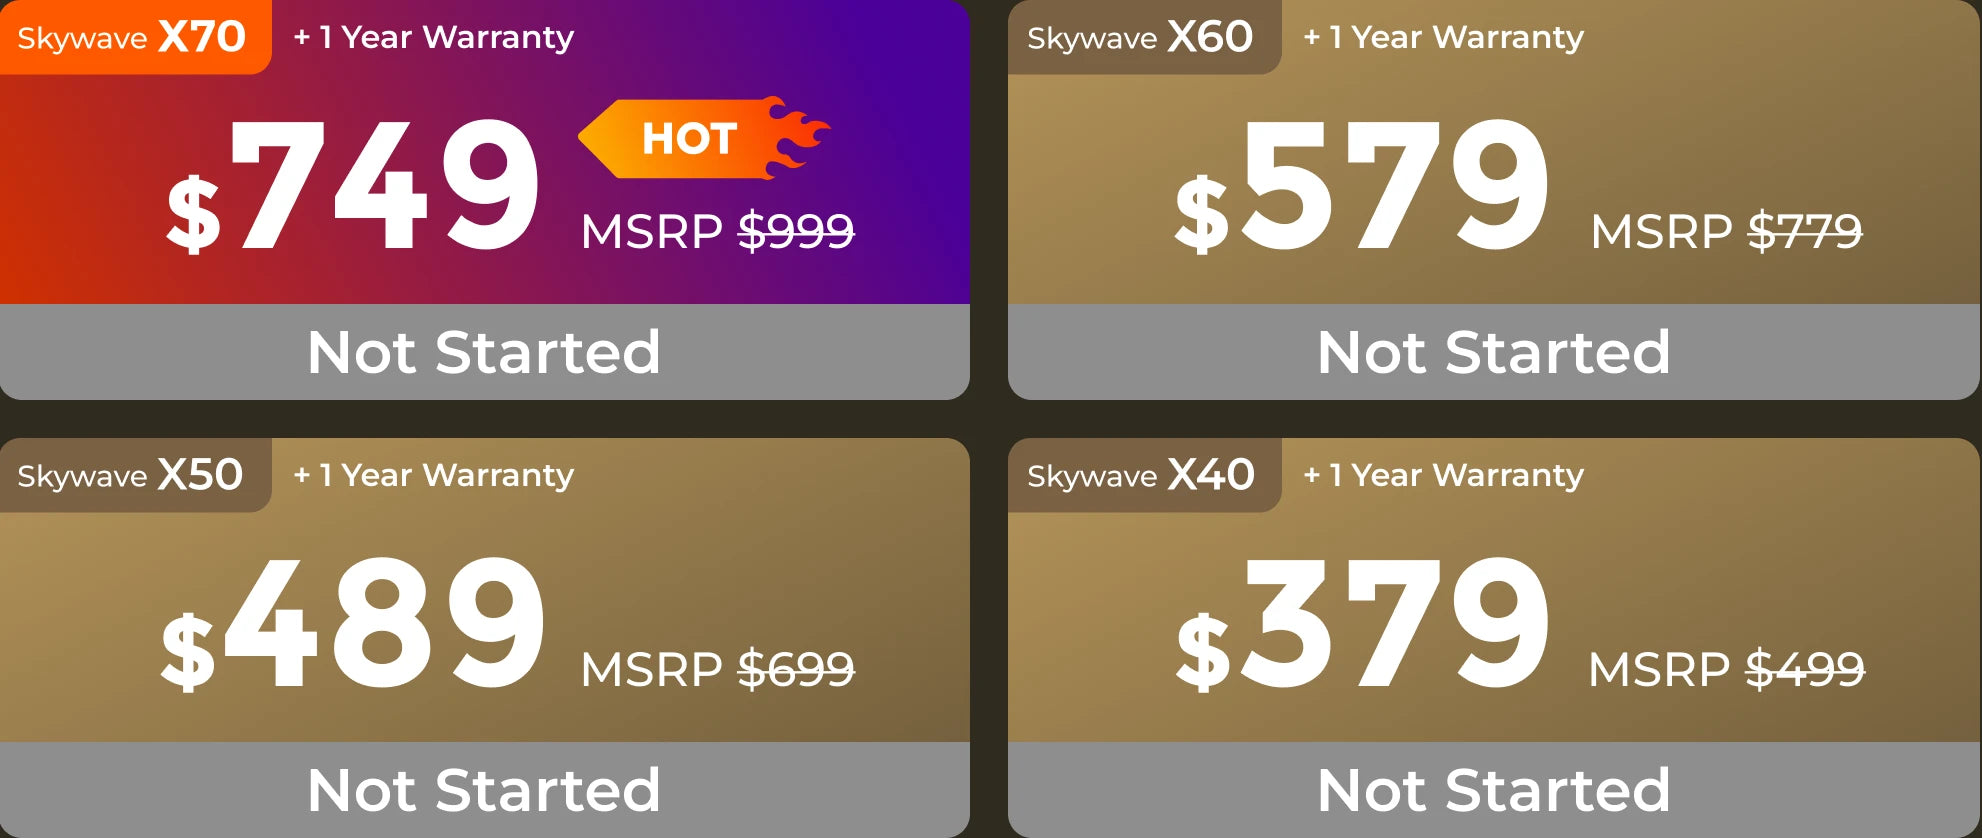Click the $489 price on X50 card
The width and height of the screenshot is (1982, 838).
click(x=354, y=624)
